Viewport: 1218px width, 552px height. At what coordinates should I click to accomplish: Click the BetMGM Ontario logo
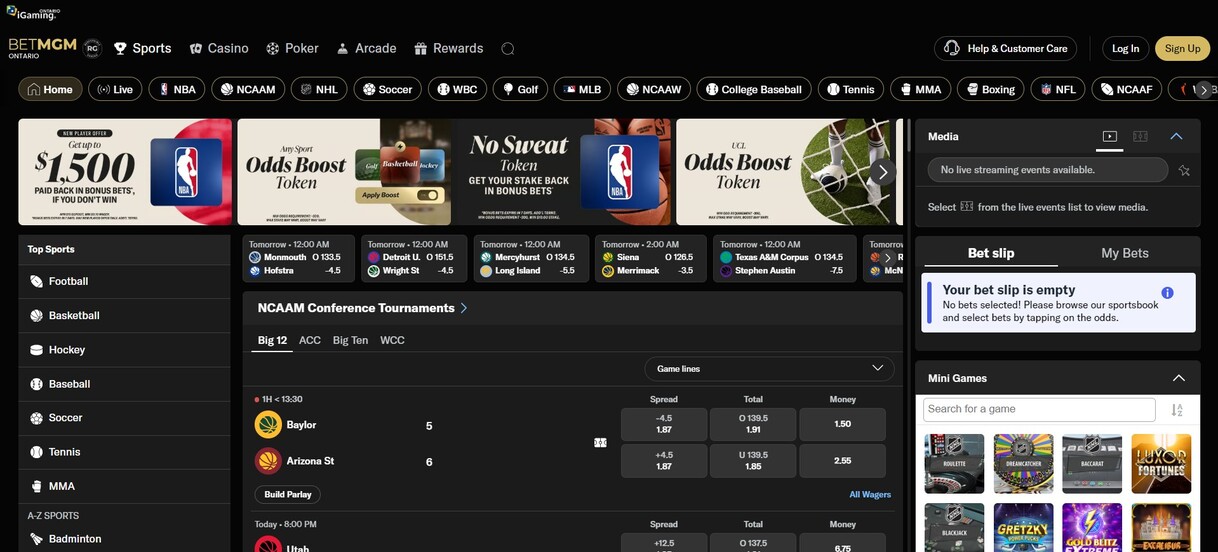point(42,48)
